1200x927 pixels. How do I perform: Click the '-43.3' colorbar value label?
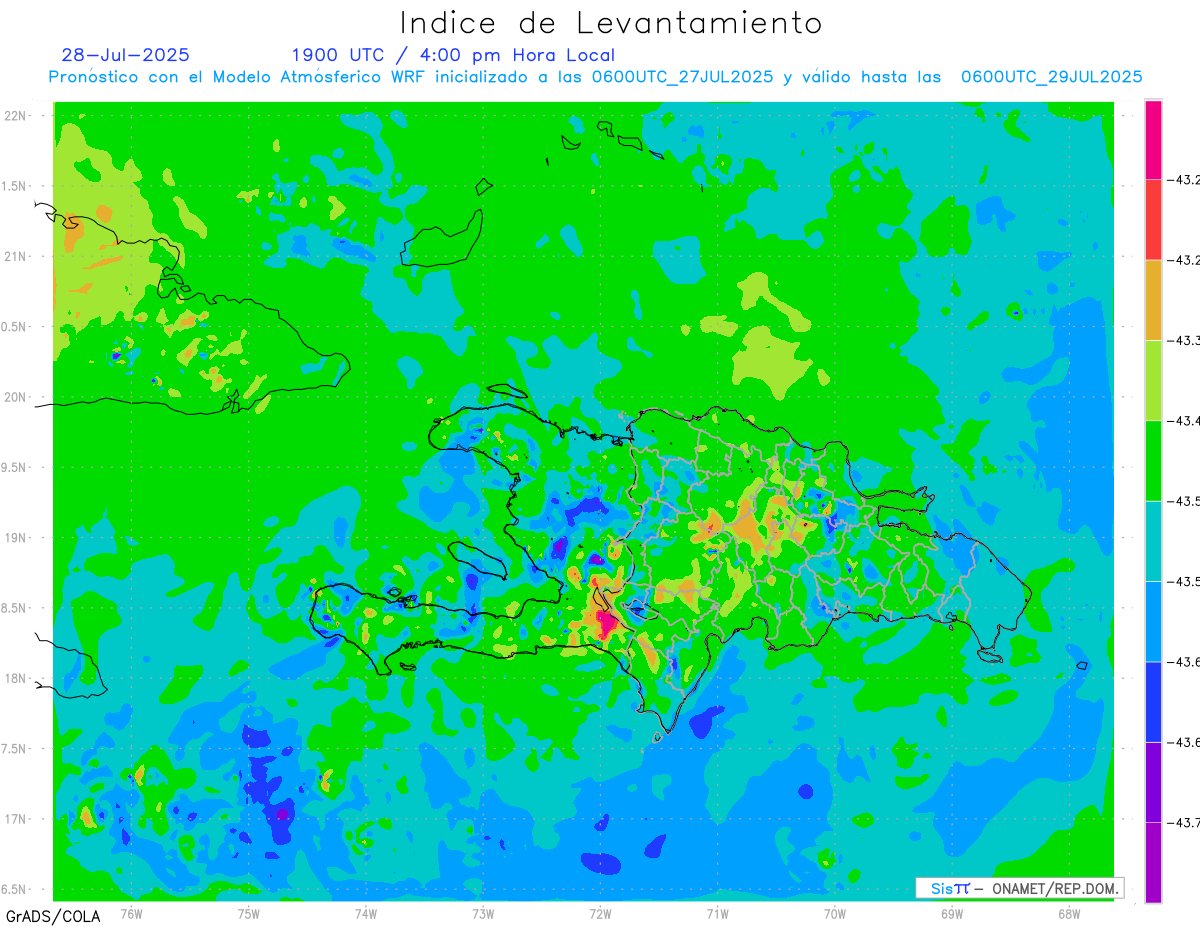1185,341
